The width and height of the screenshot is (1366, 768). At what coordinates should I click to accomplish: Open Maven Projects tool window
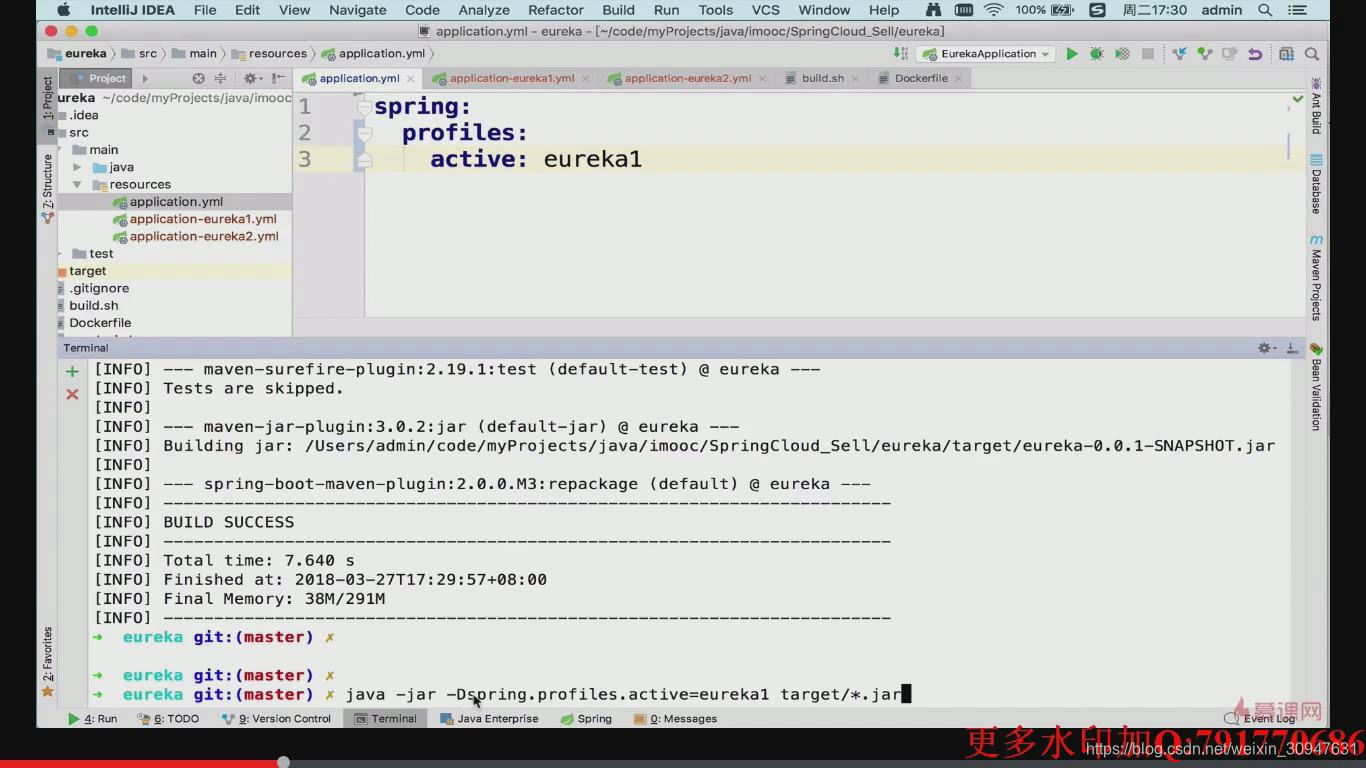click(x=1316, y=278)
